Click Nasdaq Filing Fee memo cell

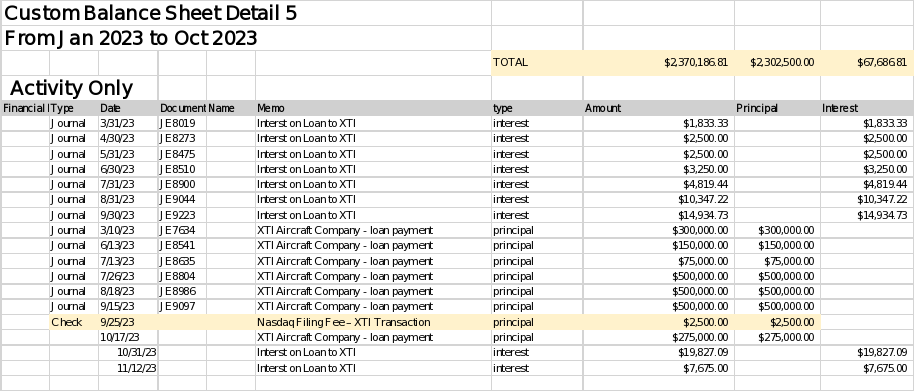[373, 322]
